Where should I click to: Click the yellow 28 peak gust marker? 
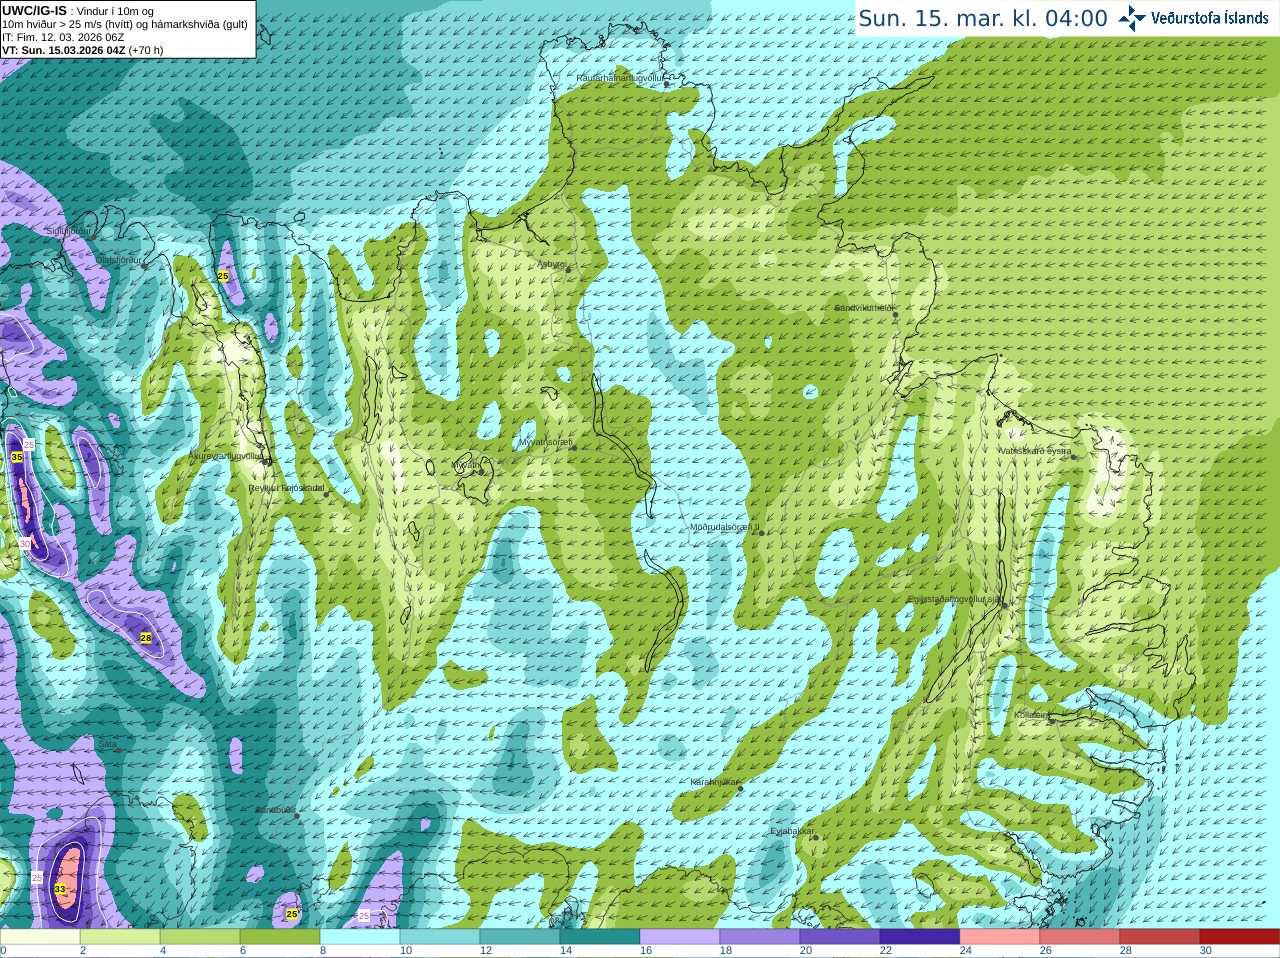[x=146, y=638]
